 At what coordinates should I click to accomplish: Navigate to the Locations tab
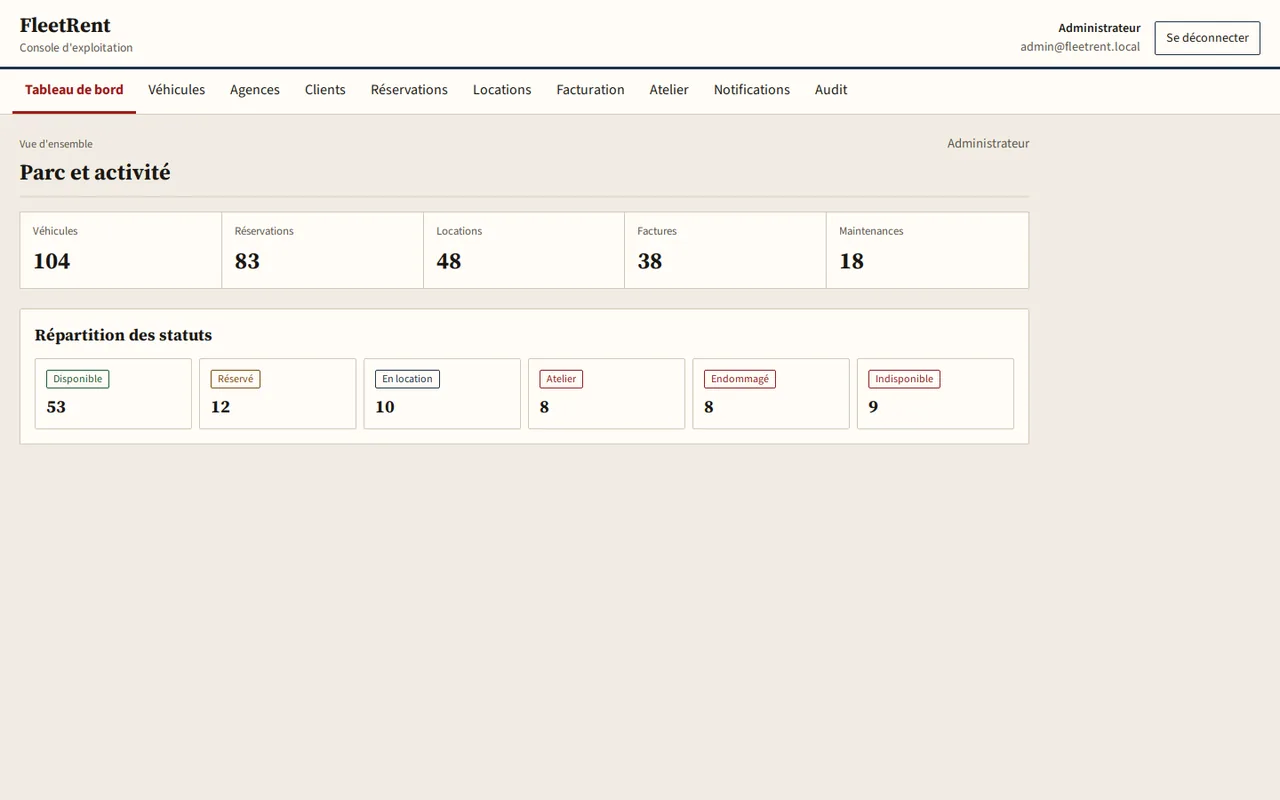coord(502,90)
